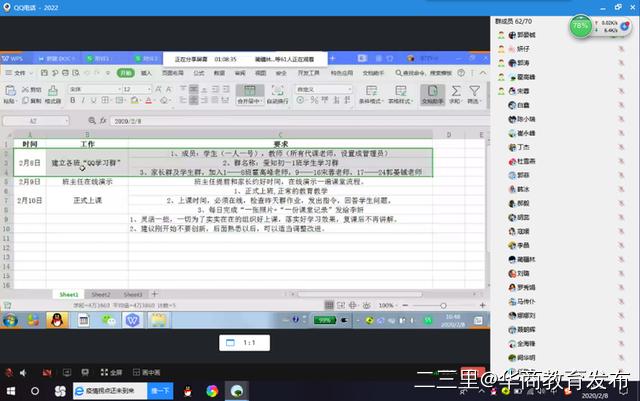Toggle the red camera icon in call controls
Image resolution: width=640 pixels, height=401 pixels.
click(x=47, y=372)
